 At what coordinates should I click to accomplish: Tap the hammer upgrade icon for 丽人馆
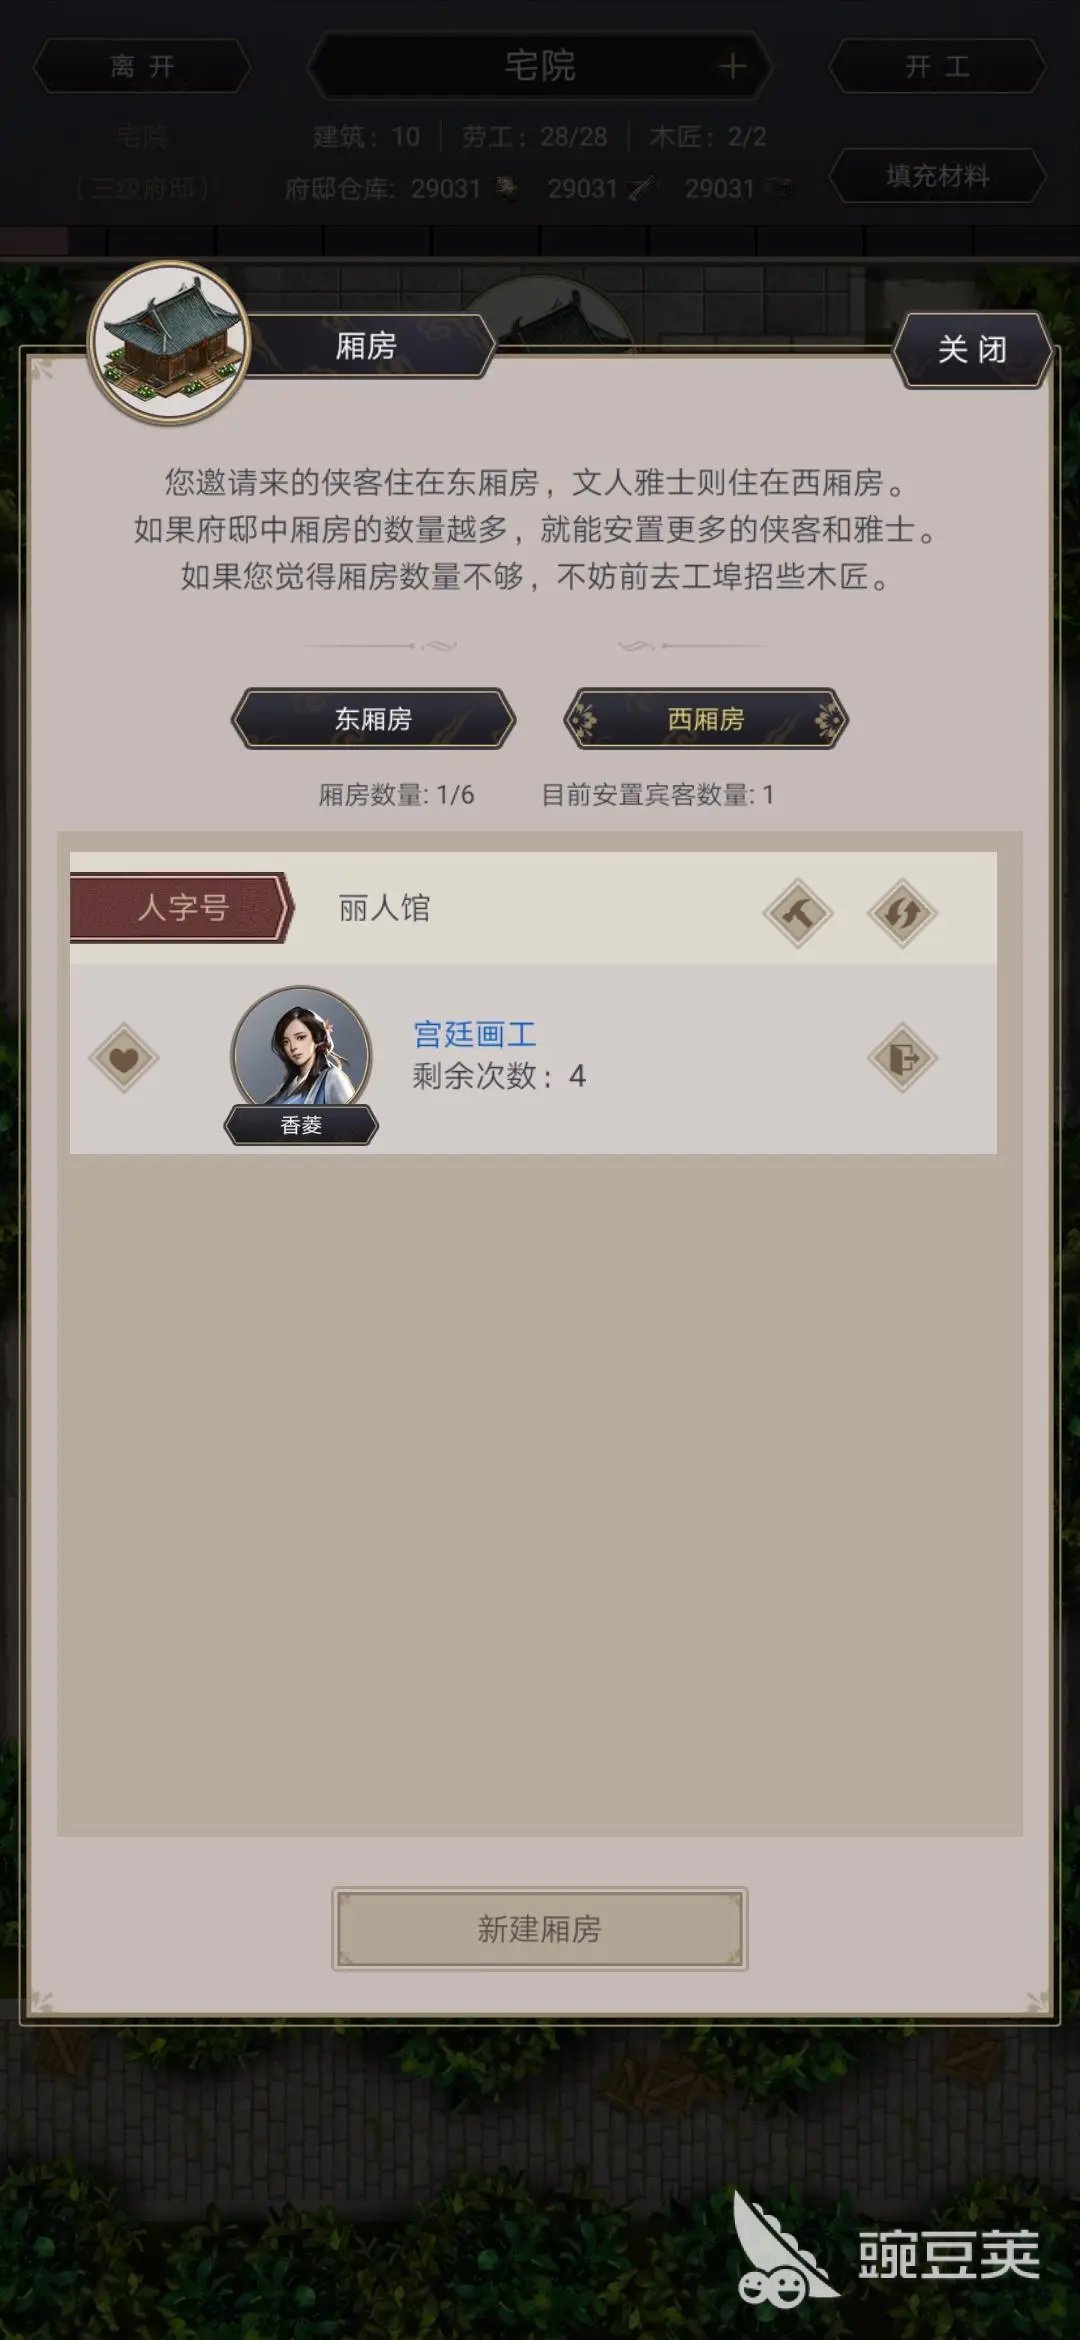pyautogui.click(x=798, y=912)
